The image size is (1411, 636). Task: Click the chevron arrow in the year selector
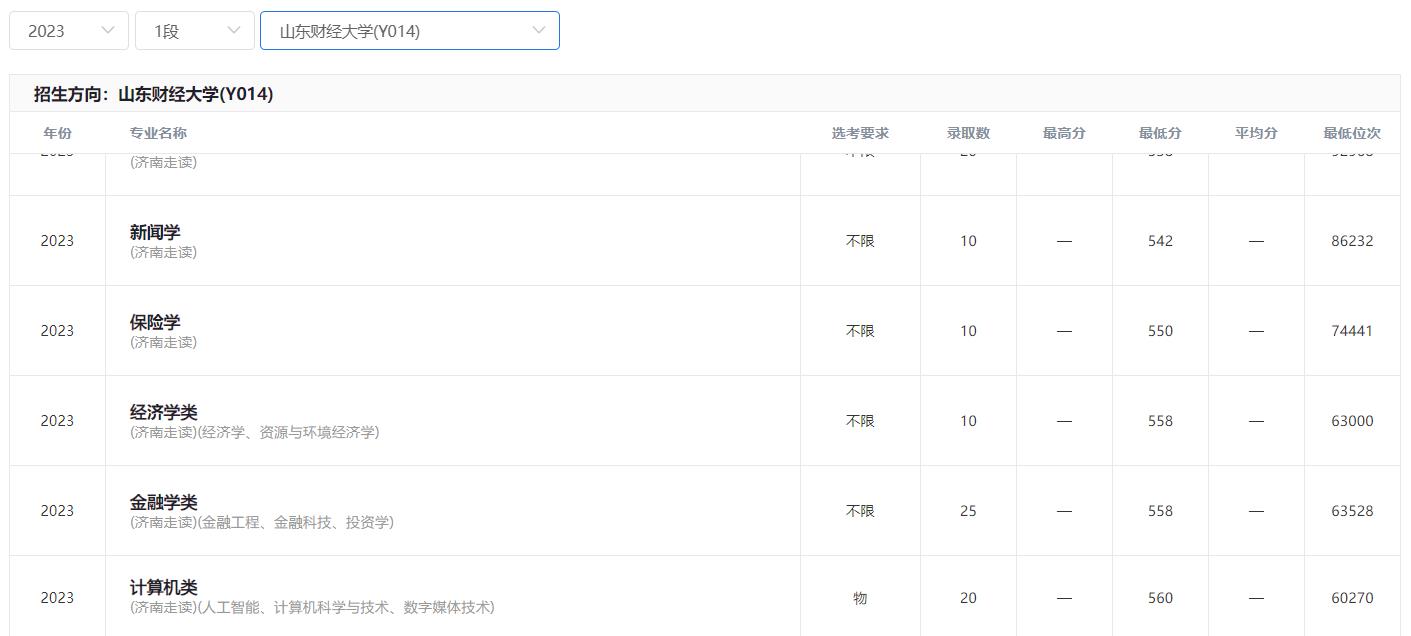[x=109, y=30]
